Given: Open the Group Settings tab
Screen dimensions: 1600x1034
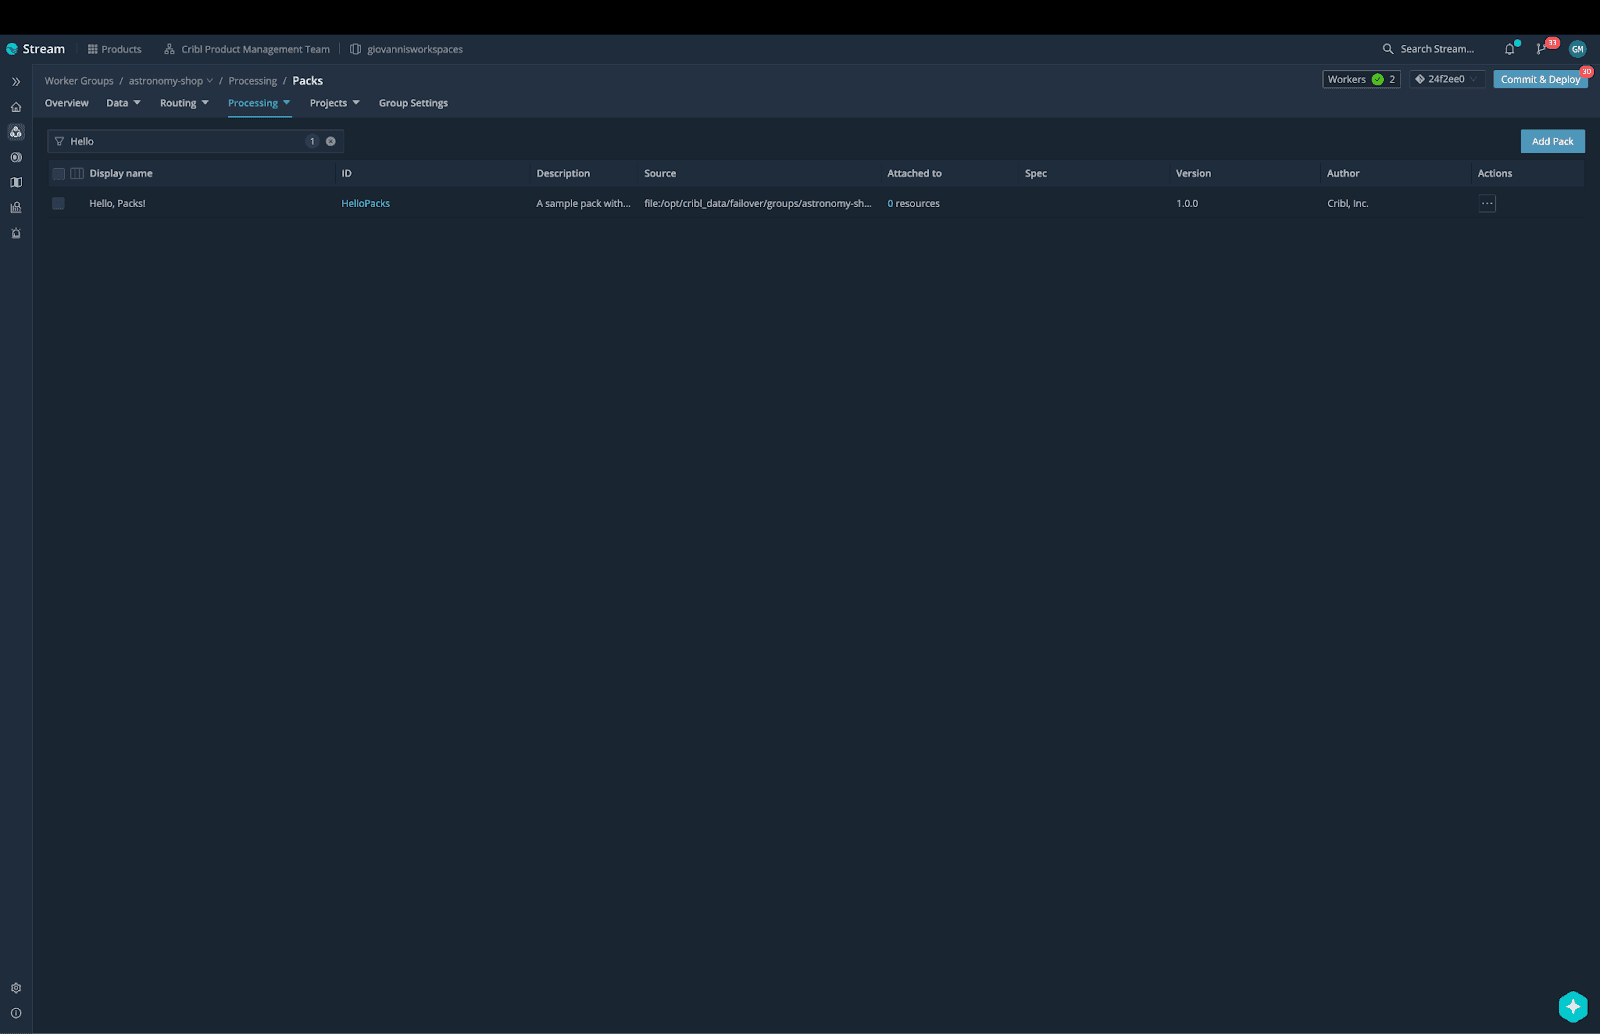Looking at the screenshot, I should (413, 103).
